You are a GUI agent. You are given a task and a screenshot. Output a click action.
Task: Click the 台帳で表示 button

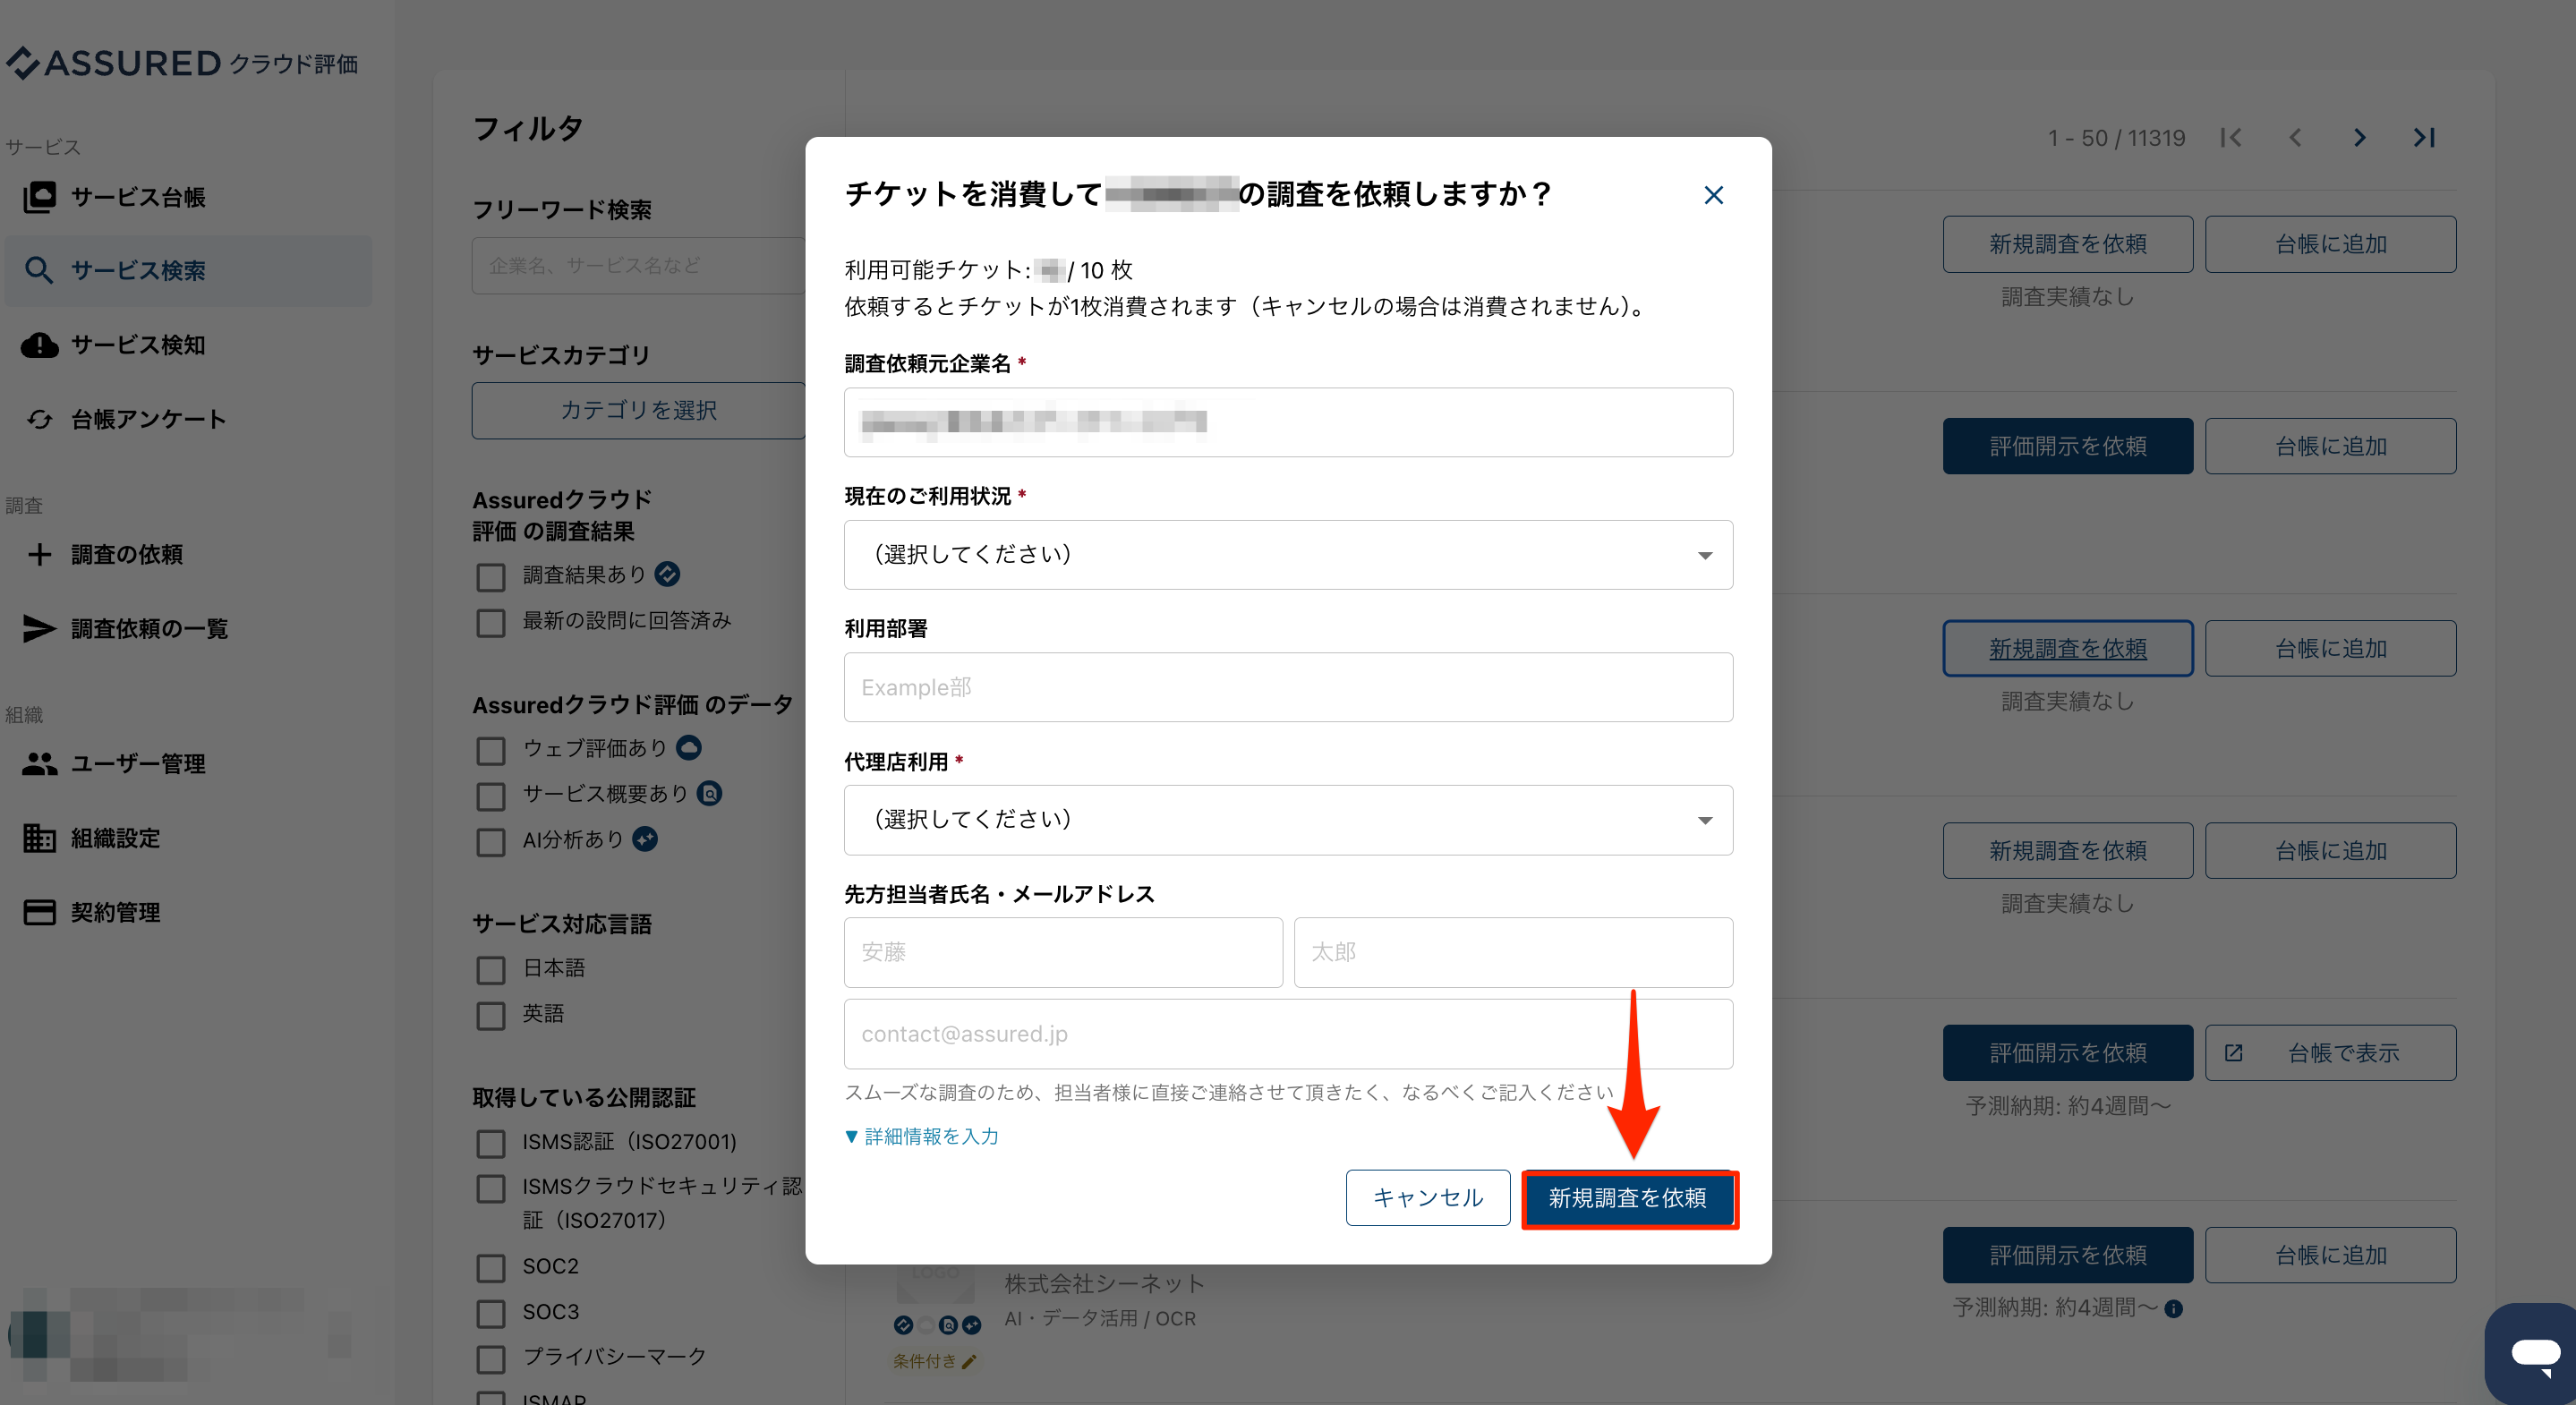(x=2330, y=1053)
